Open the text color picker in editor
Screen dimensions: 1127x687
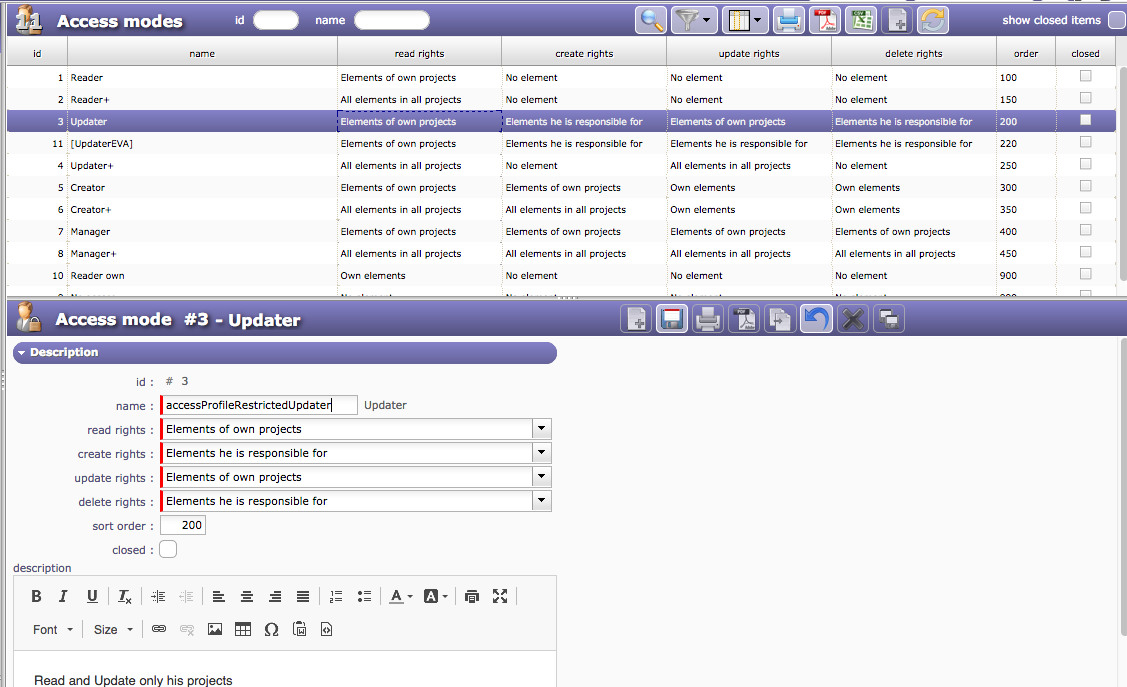point(401,596)
